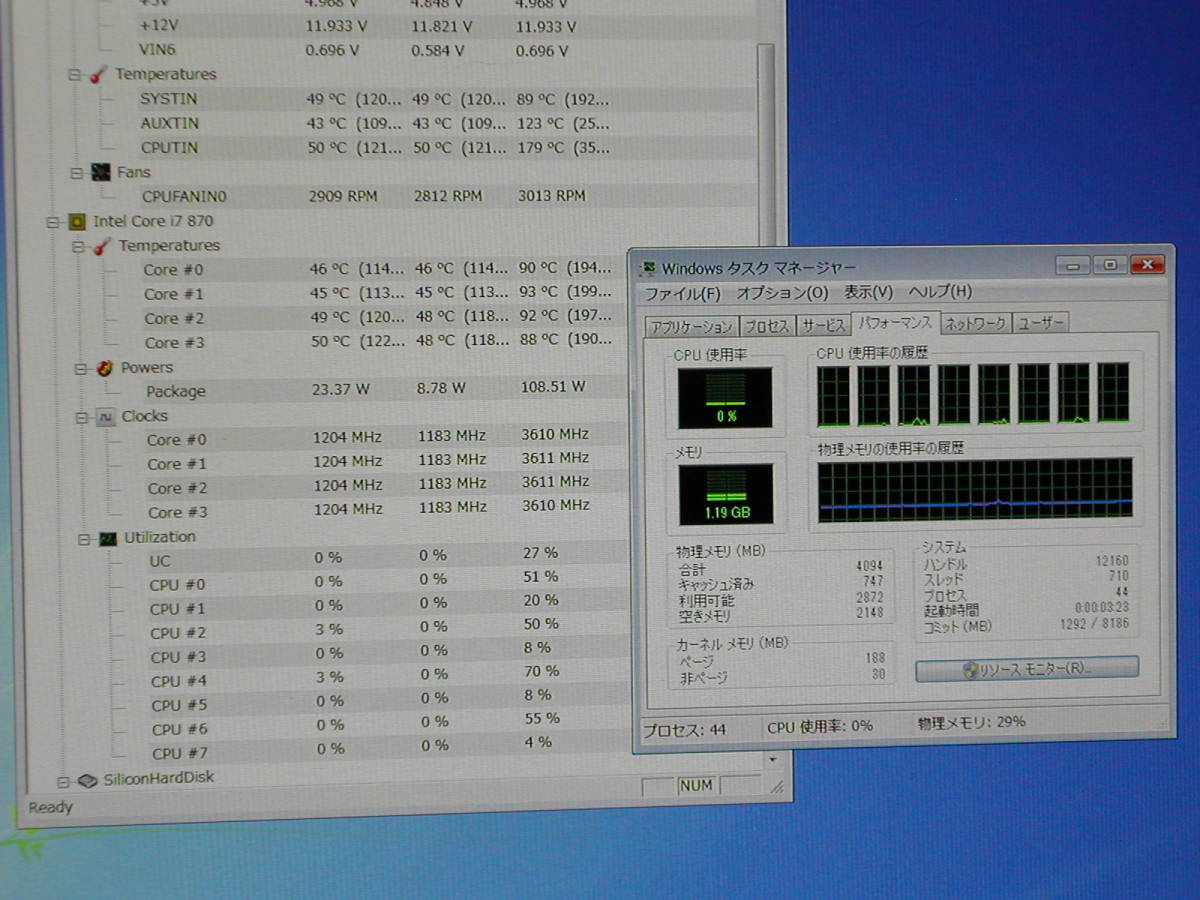Select the パフォーマンス tab

pos(895,323)
